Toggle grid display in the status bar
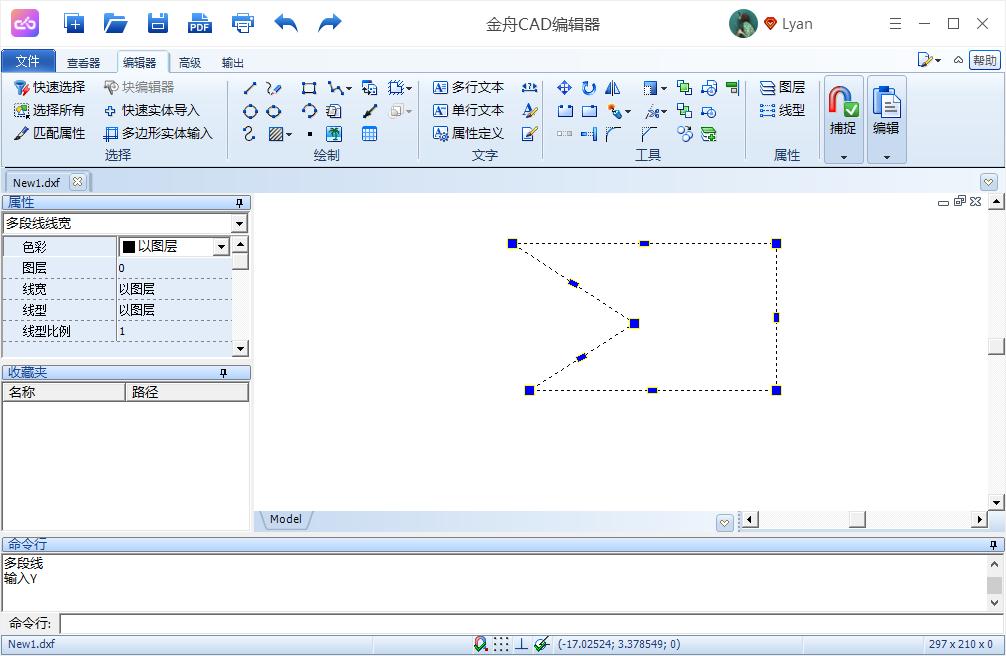Viewport: 1006px width, 656px height. [x=501, y=644]
